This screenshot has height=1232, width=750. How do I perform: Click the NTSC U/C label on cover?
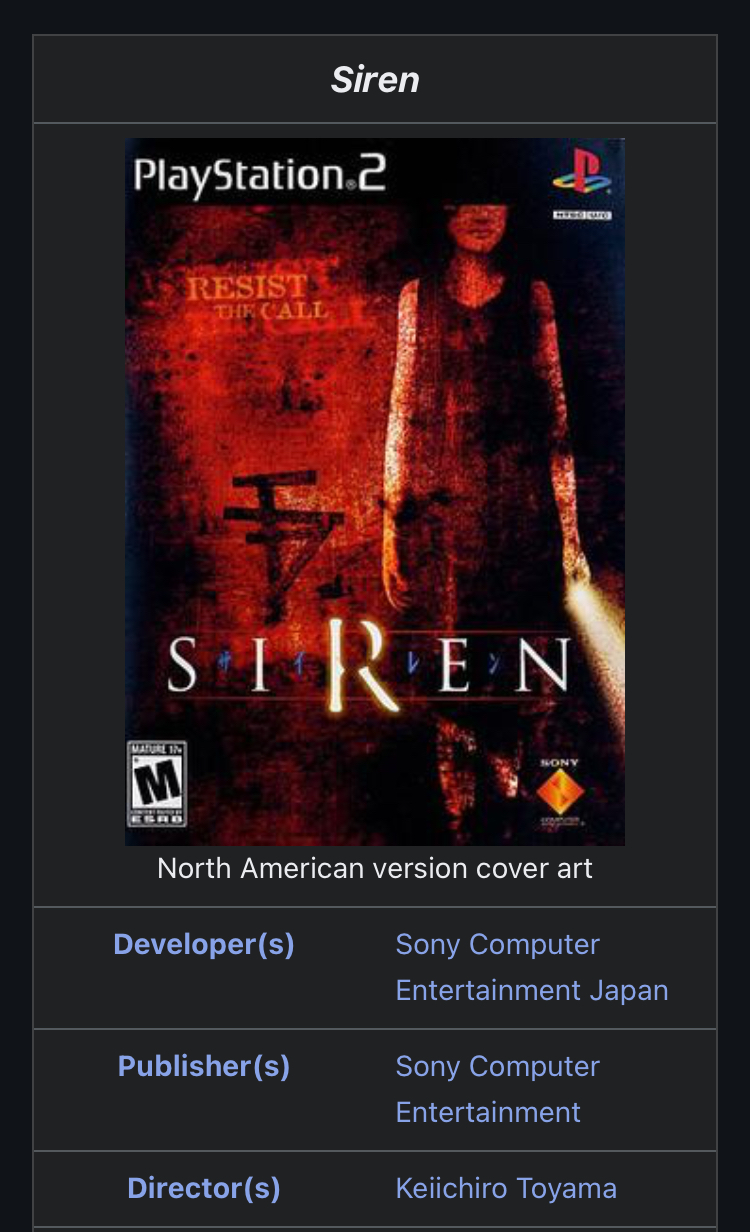coord(582,215)
